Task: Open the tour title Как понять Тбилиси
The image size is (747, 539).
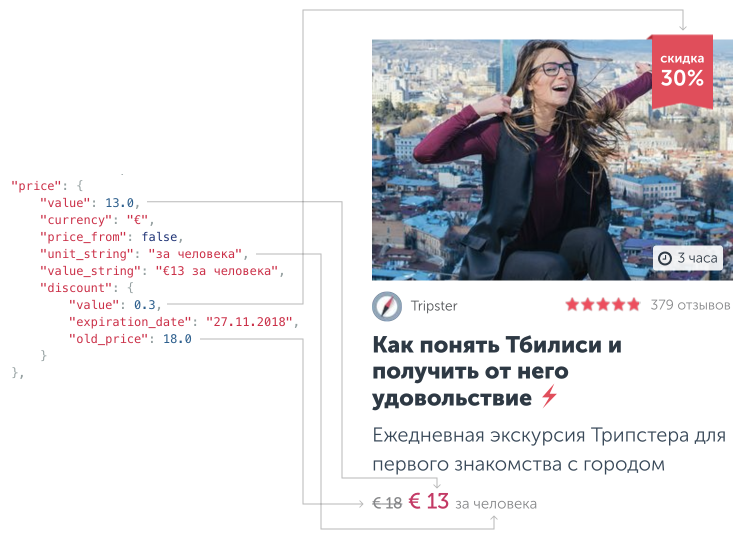Action: click(497, 371)
